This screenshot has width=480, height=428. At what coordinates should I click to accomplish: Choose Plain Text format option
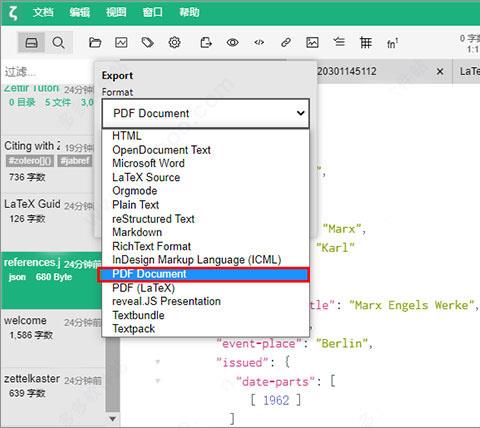pyautogui.click(x=206, y=205)
